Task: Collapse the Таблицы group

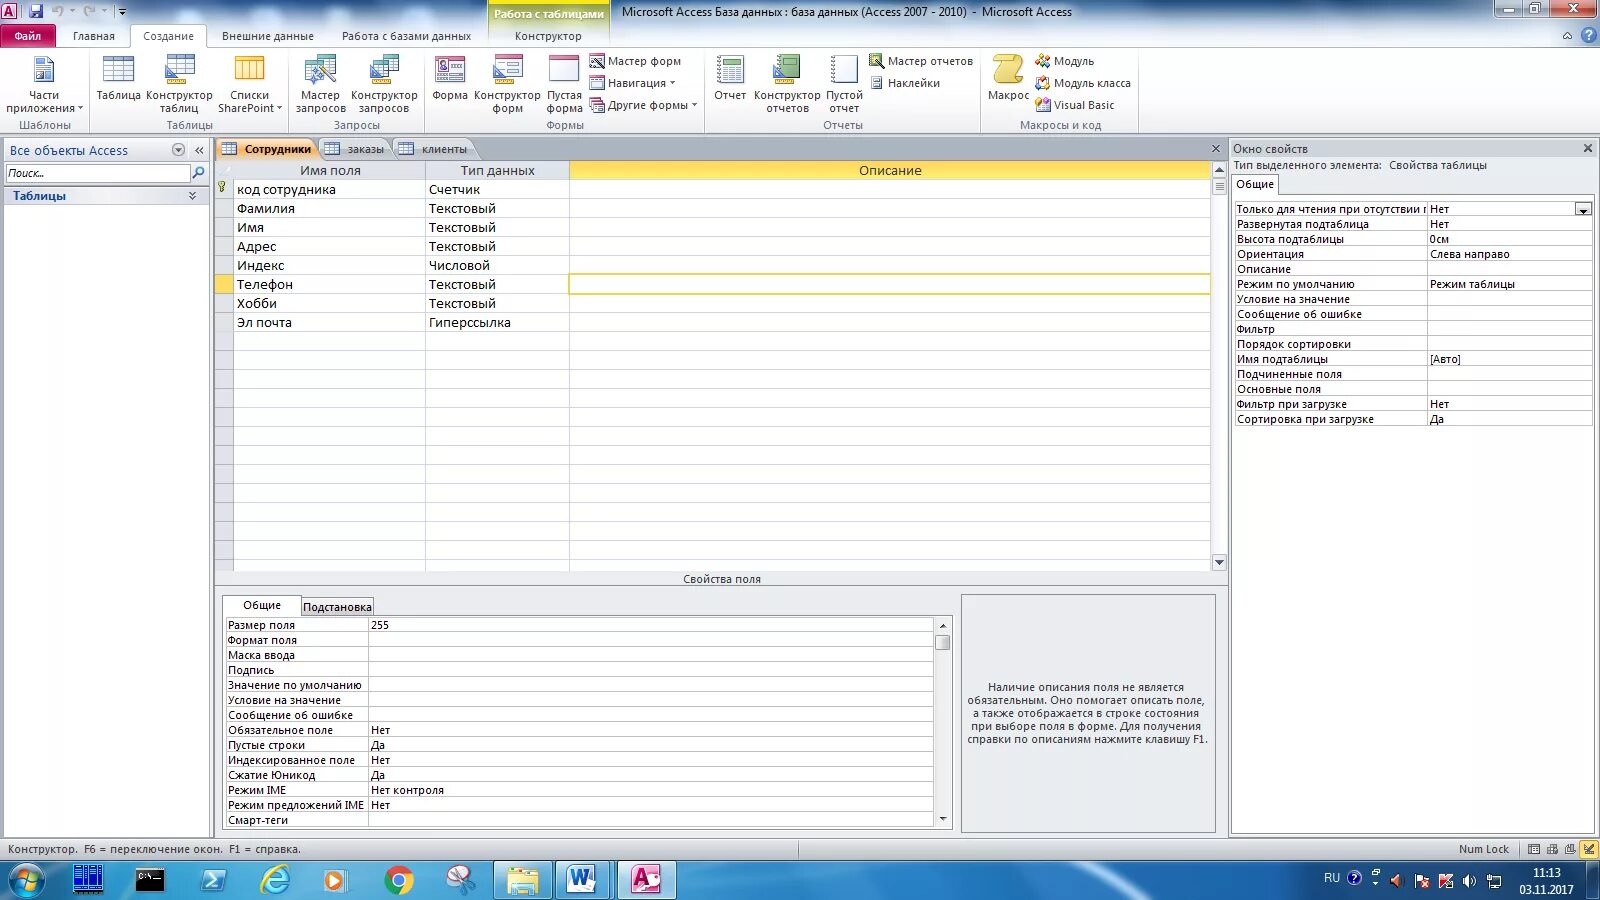Action: coord(192,196)
